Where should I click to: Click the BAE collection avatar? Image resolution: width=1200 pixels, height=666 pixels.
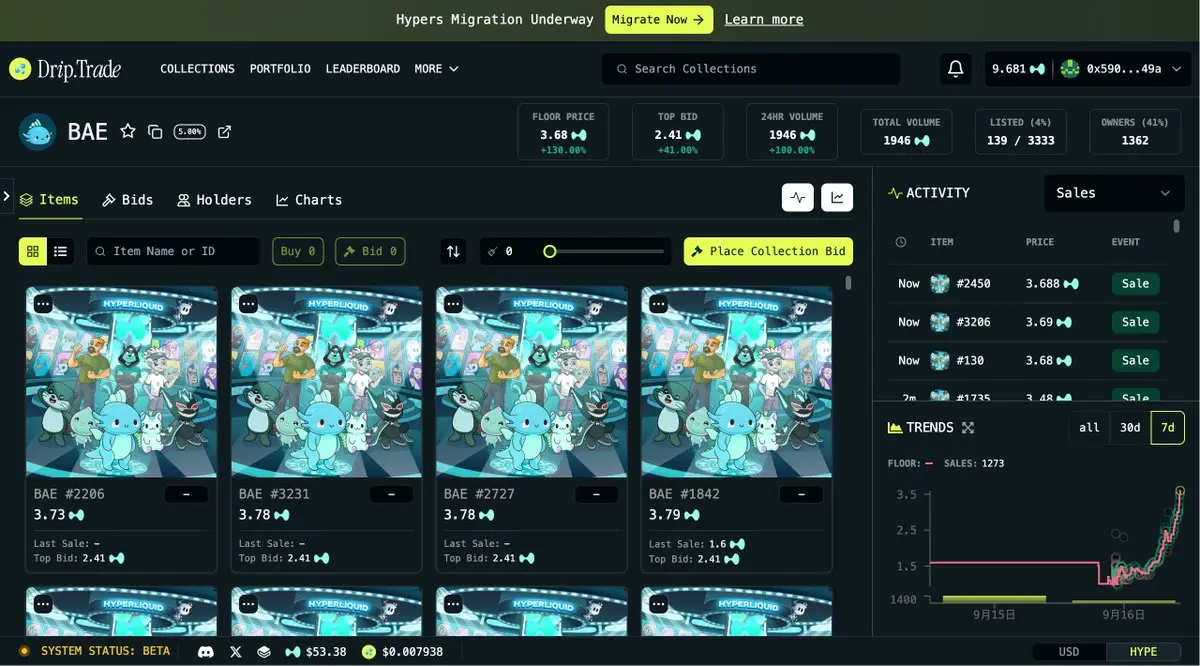(38, 131)
